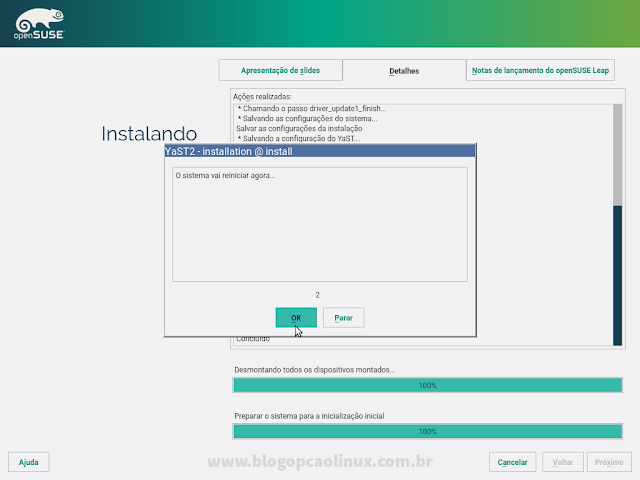The height and width of the screenshot is (480, 640).
Task: Click the 'Instalando' heading
Action: (x=149, y=134)
